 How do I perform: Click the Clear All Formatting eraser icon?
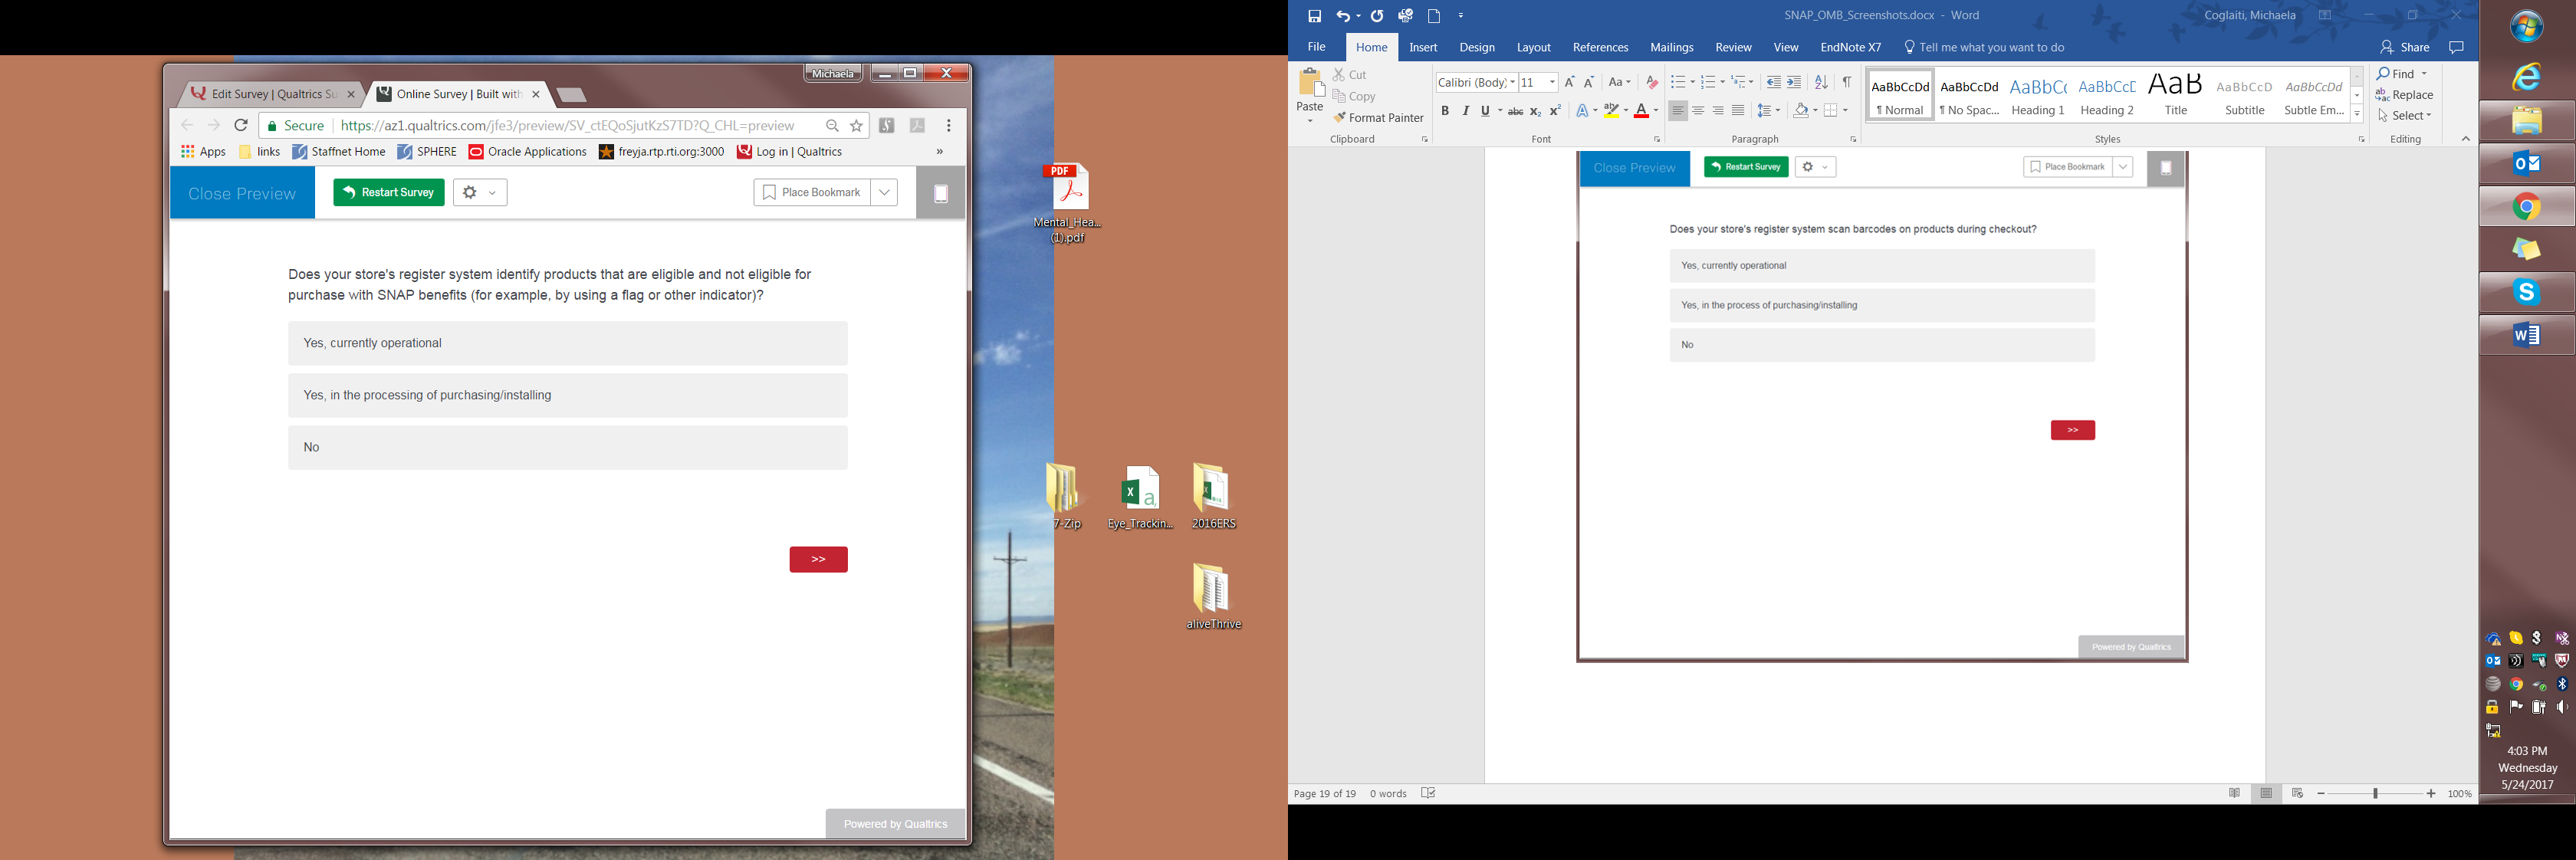pos(1651,82)
